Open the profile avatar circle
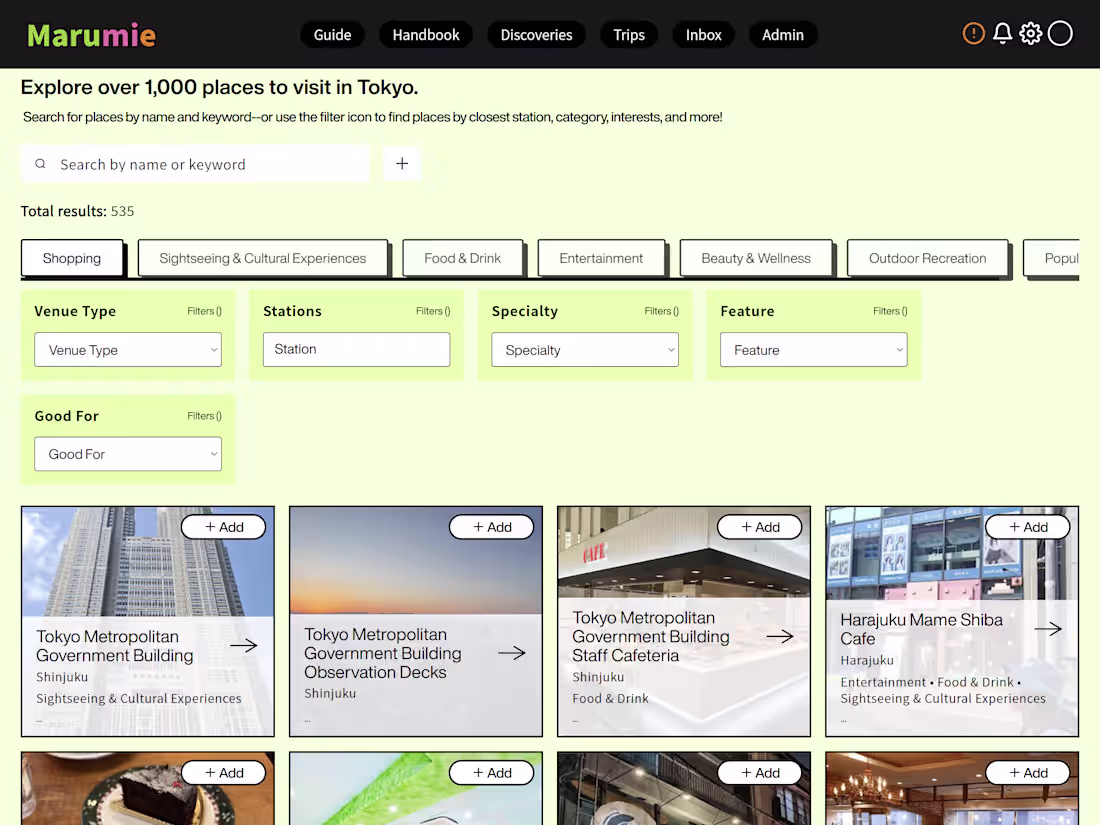 1060,33
